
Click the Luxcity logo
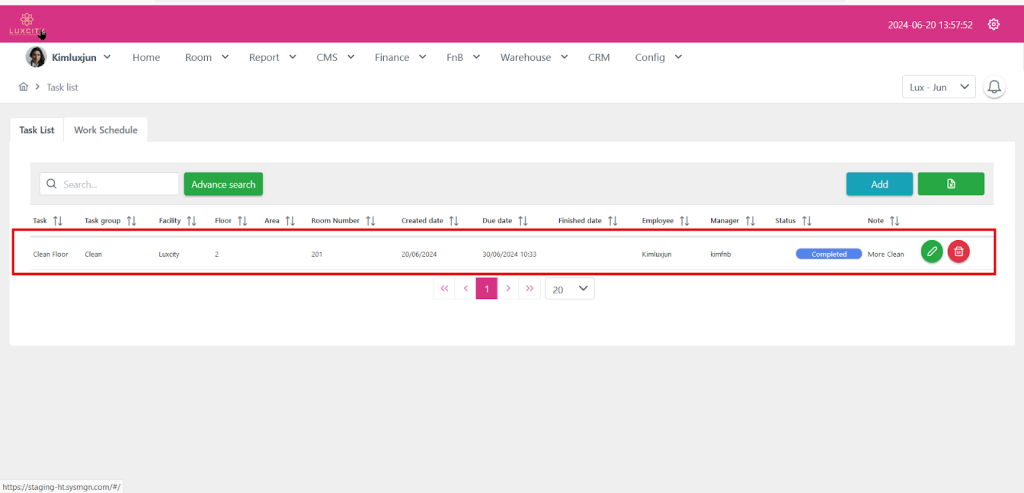point(27,24)
